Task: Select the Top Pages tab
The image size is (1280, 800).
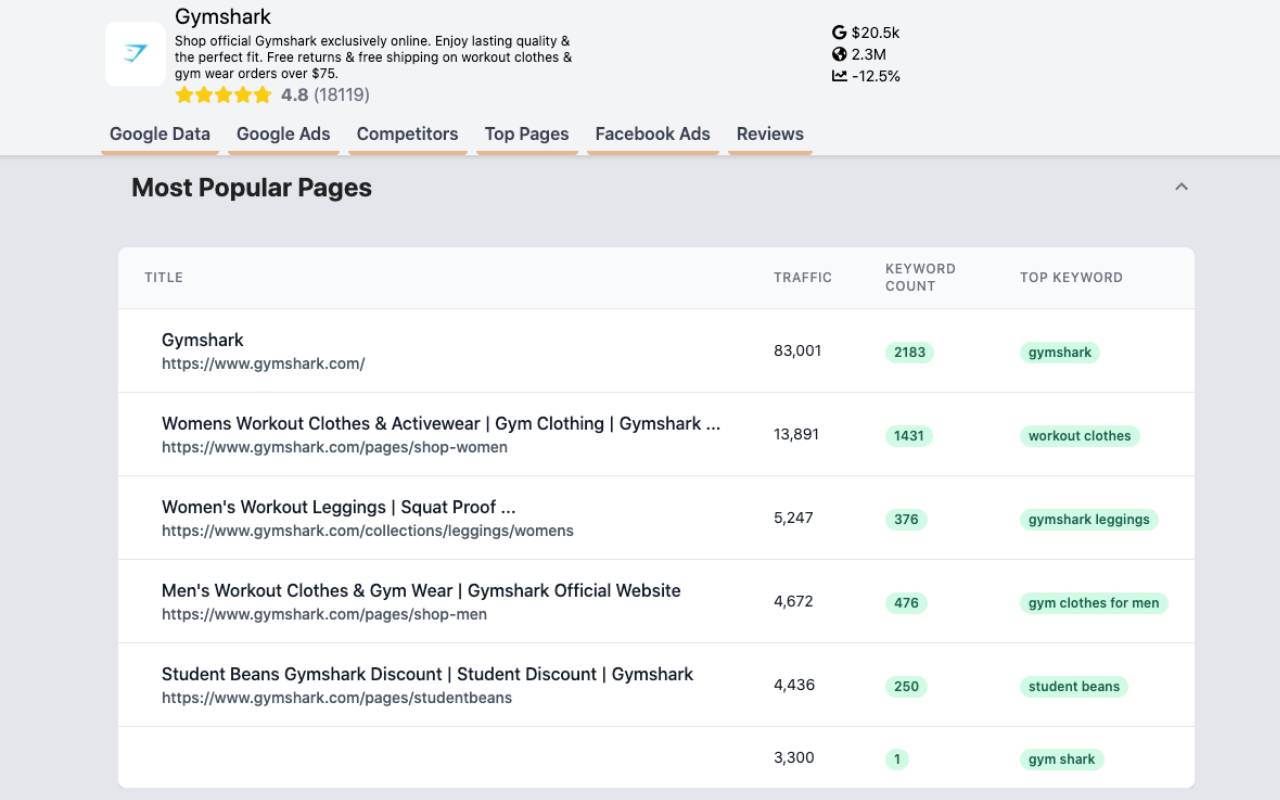Action: [527, 134]
